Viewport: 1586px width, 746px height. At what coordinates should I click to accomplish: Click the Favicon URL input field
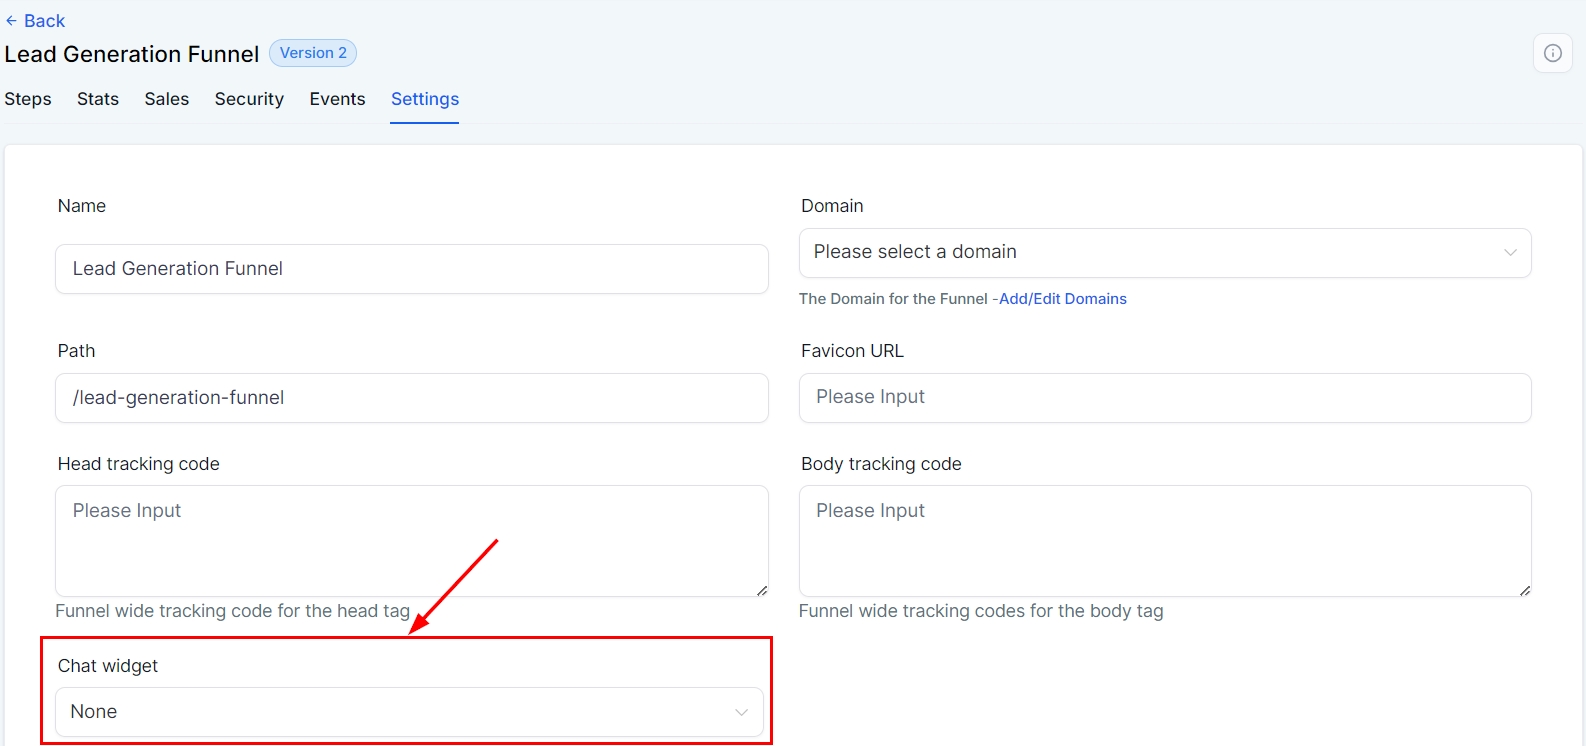[1164, 398]
